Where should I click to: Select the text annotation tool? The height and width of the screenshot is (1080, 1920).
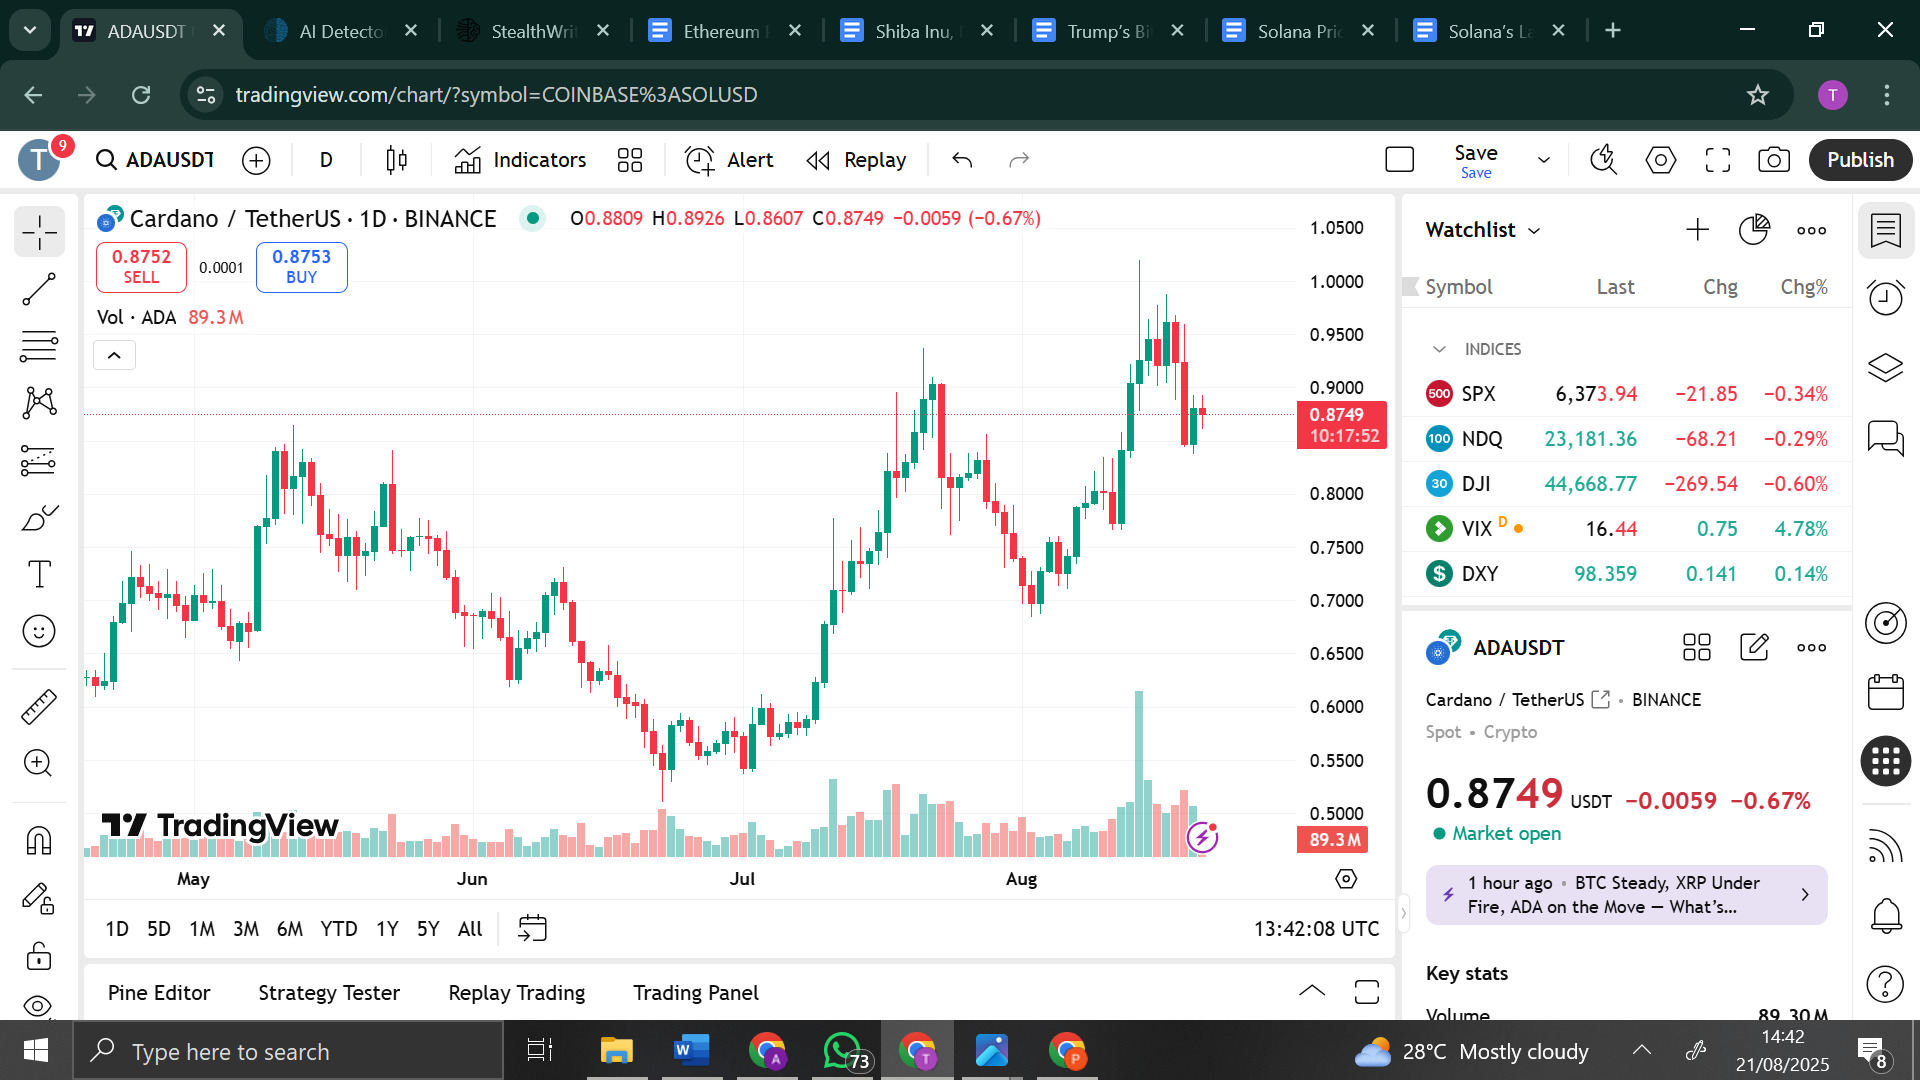[39, 574]
